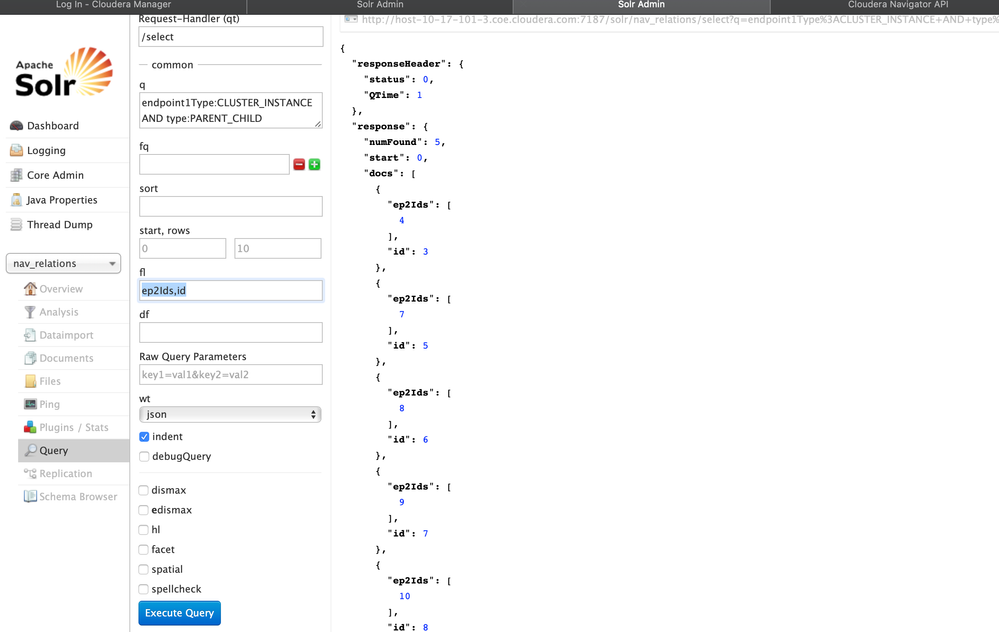Open the Replication page
Screen dimensions: 999x632
pos(66,473)
